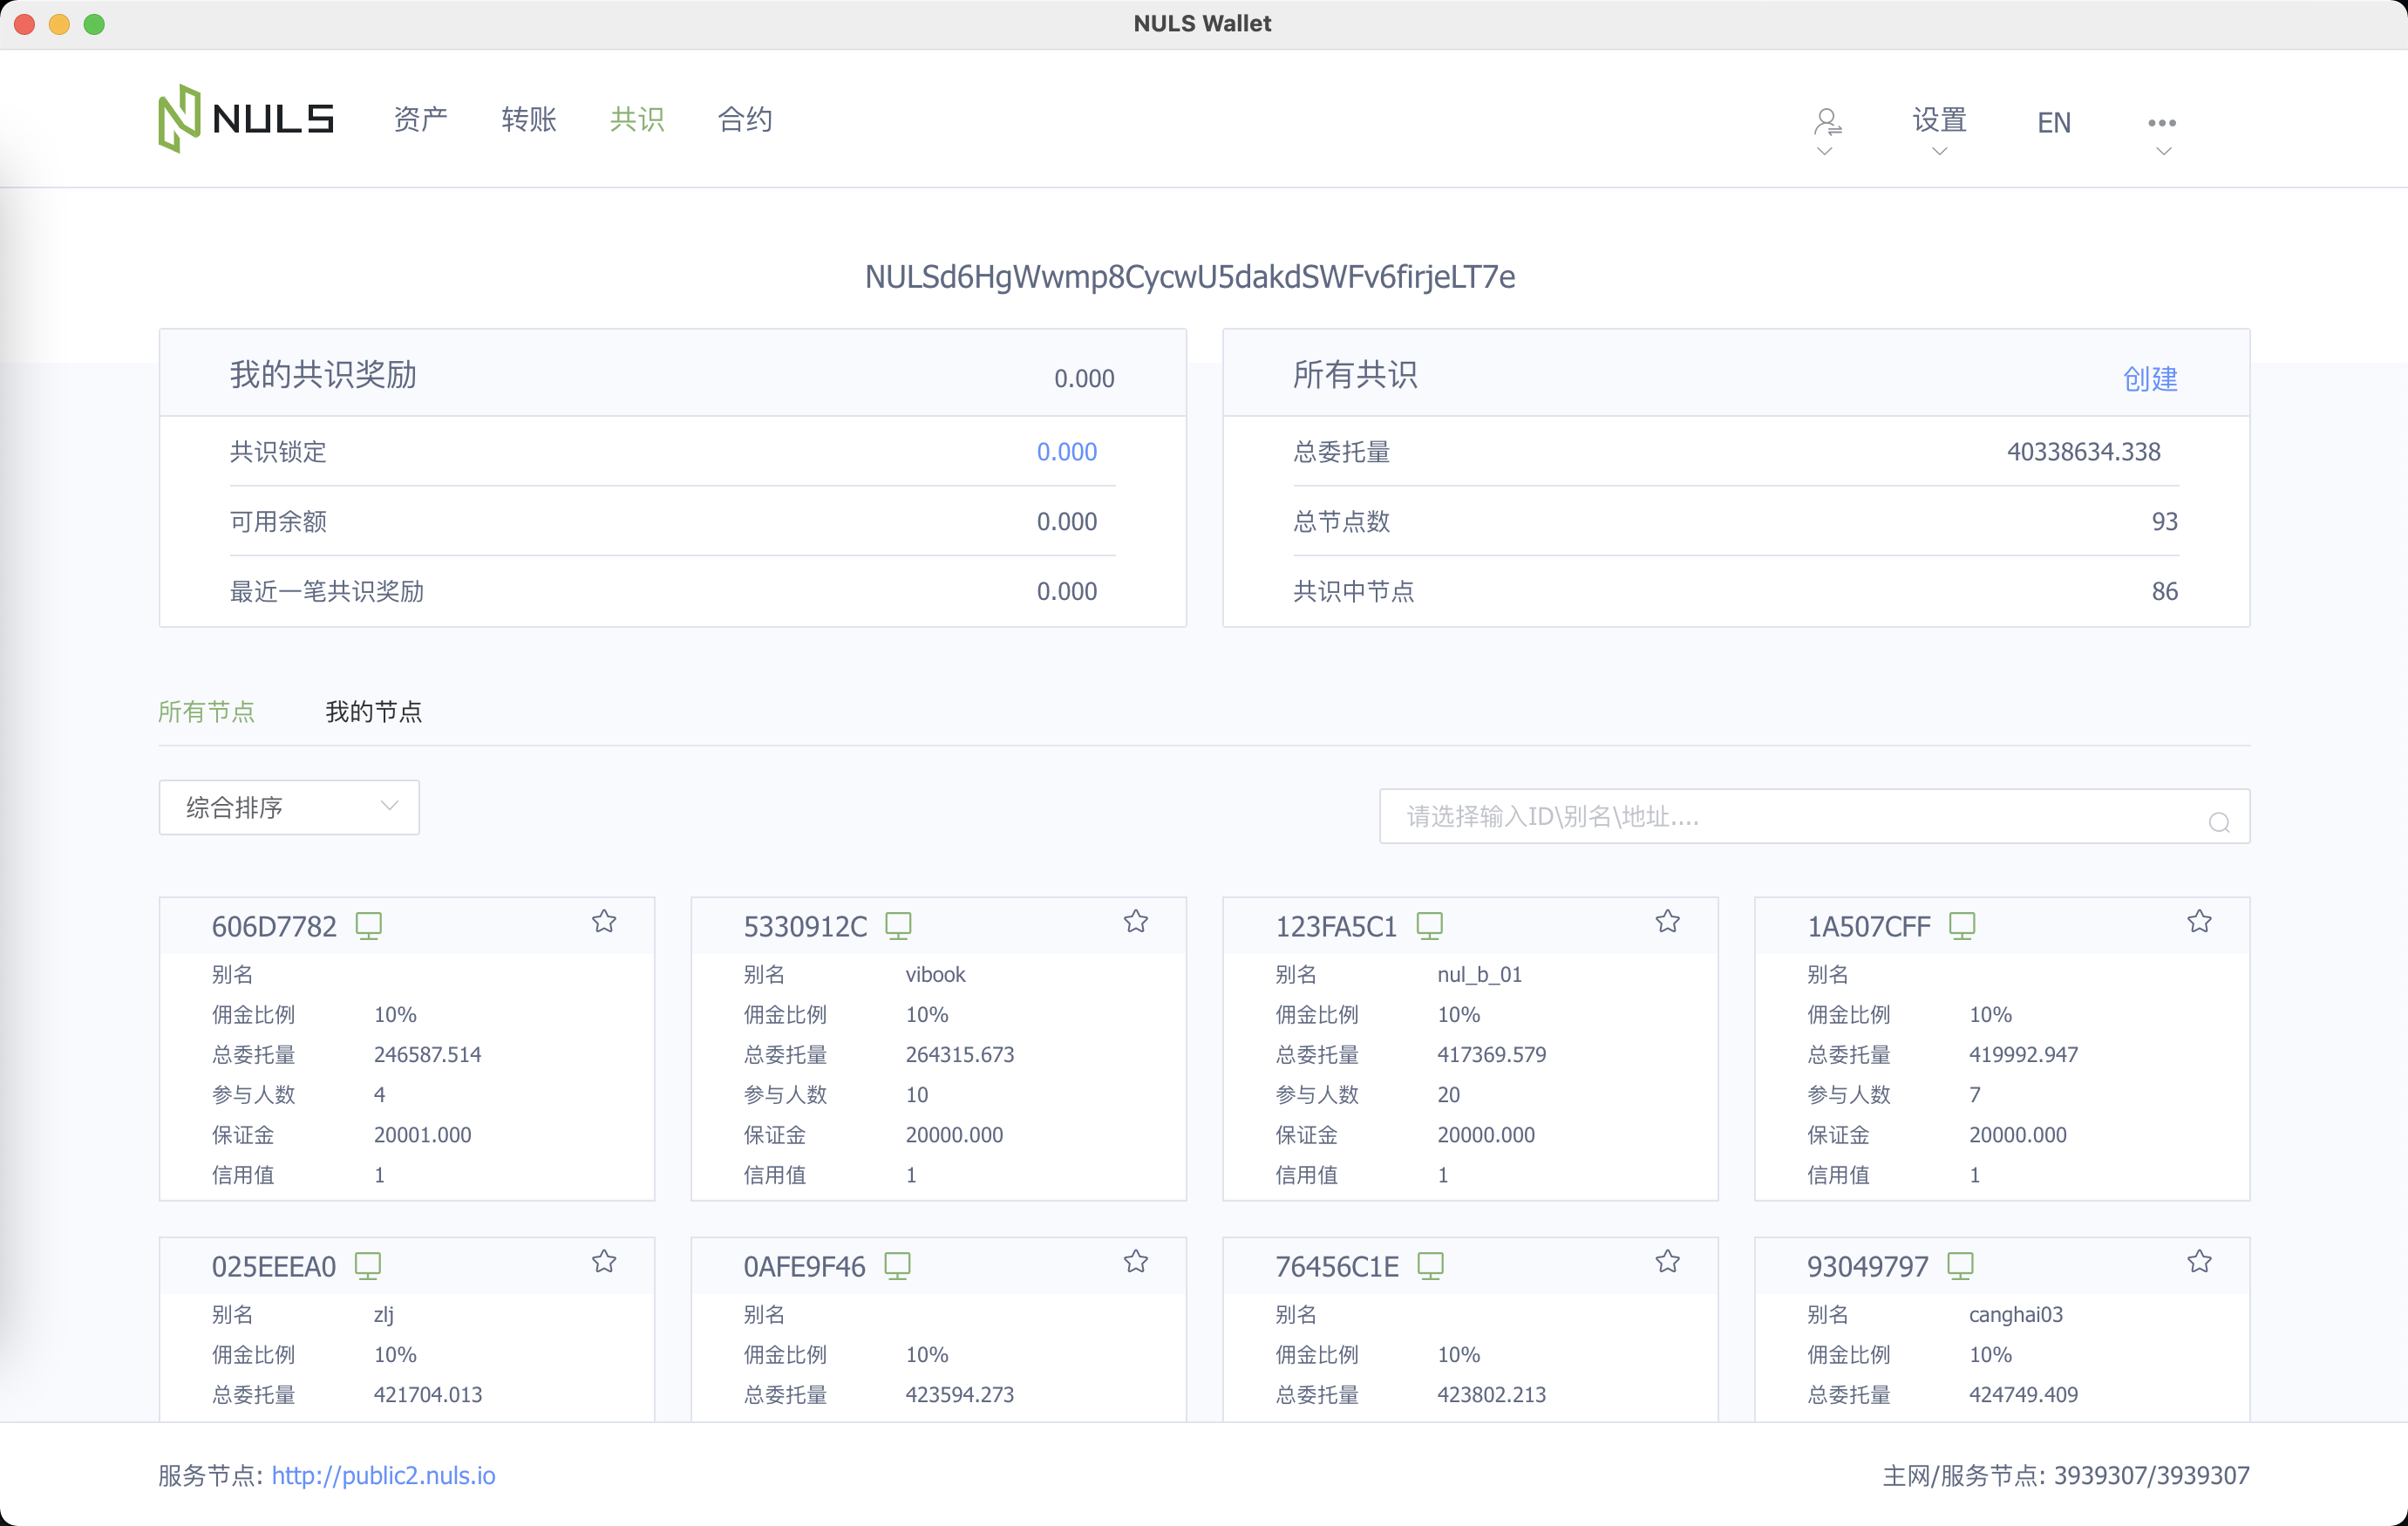
Task: Select the 共识 consensus tab
Action: [637, 120]
